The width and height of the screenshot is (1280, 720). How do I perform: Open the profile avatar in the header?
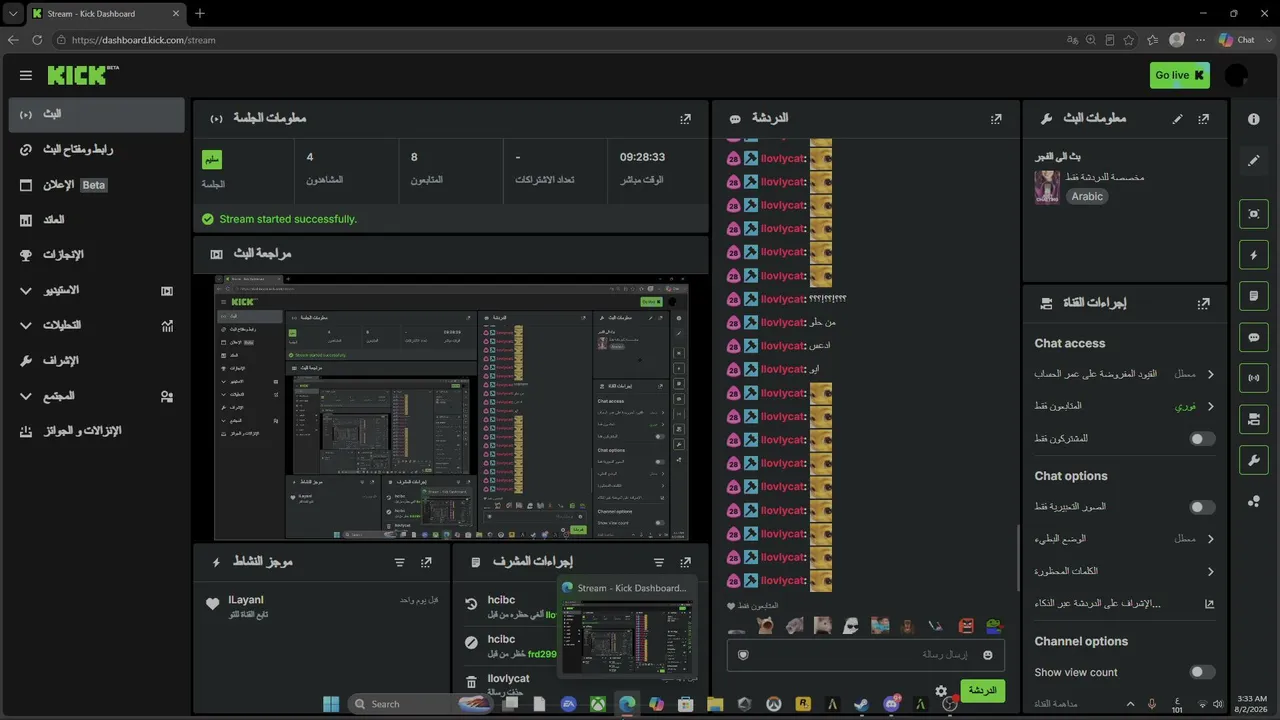1236,75
